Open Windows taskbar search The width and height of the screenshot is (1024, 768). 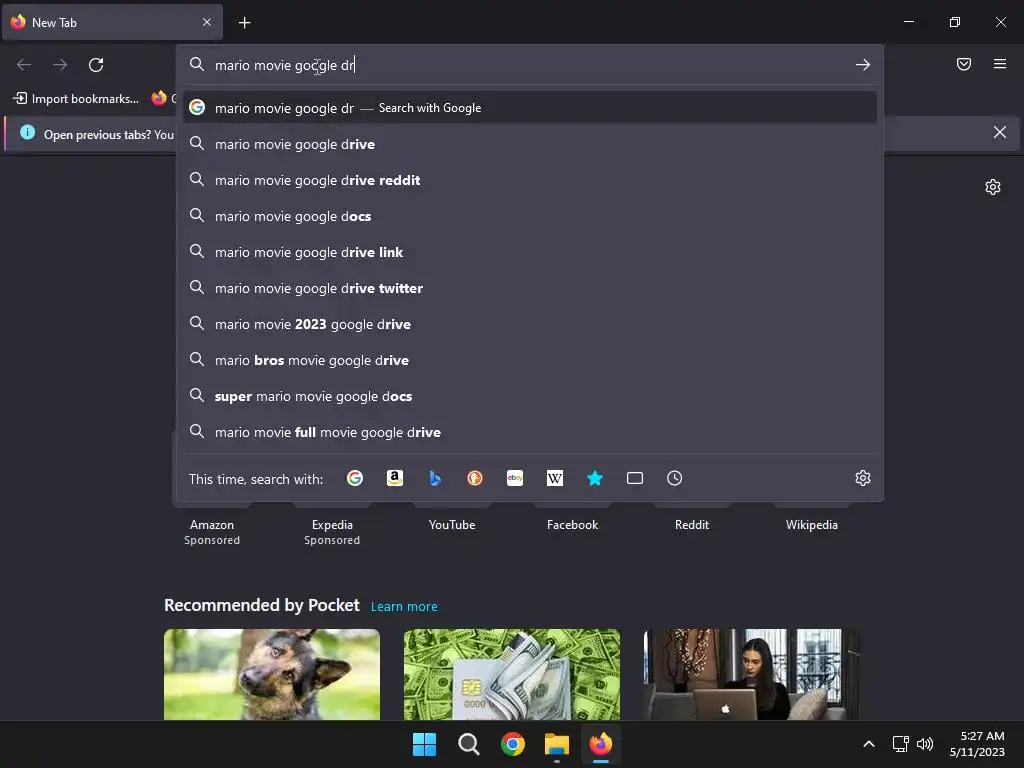(x=468, y=744)
